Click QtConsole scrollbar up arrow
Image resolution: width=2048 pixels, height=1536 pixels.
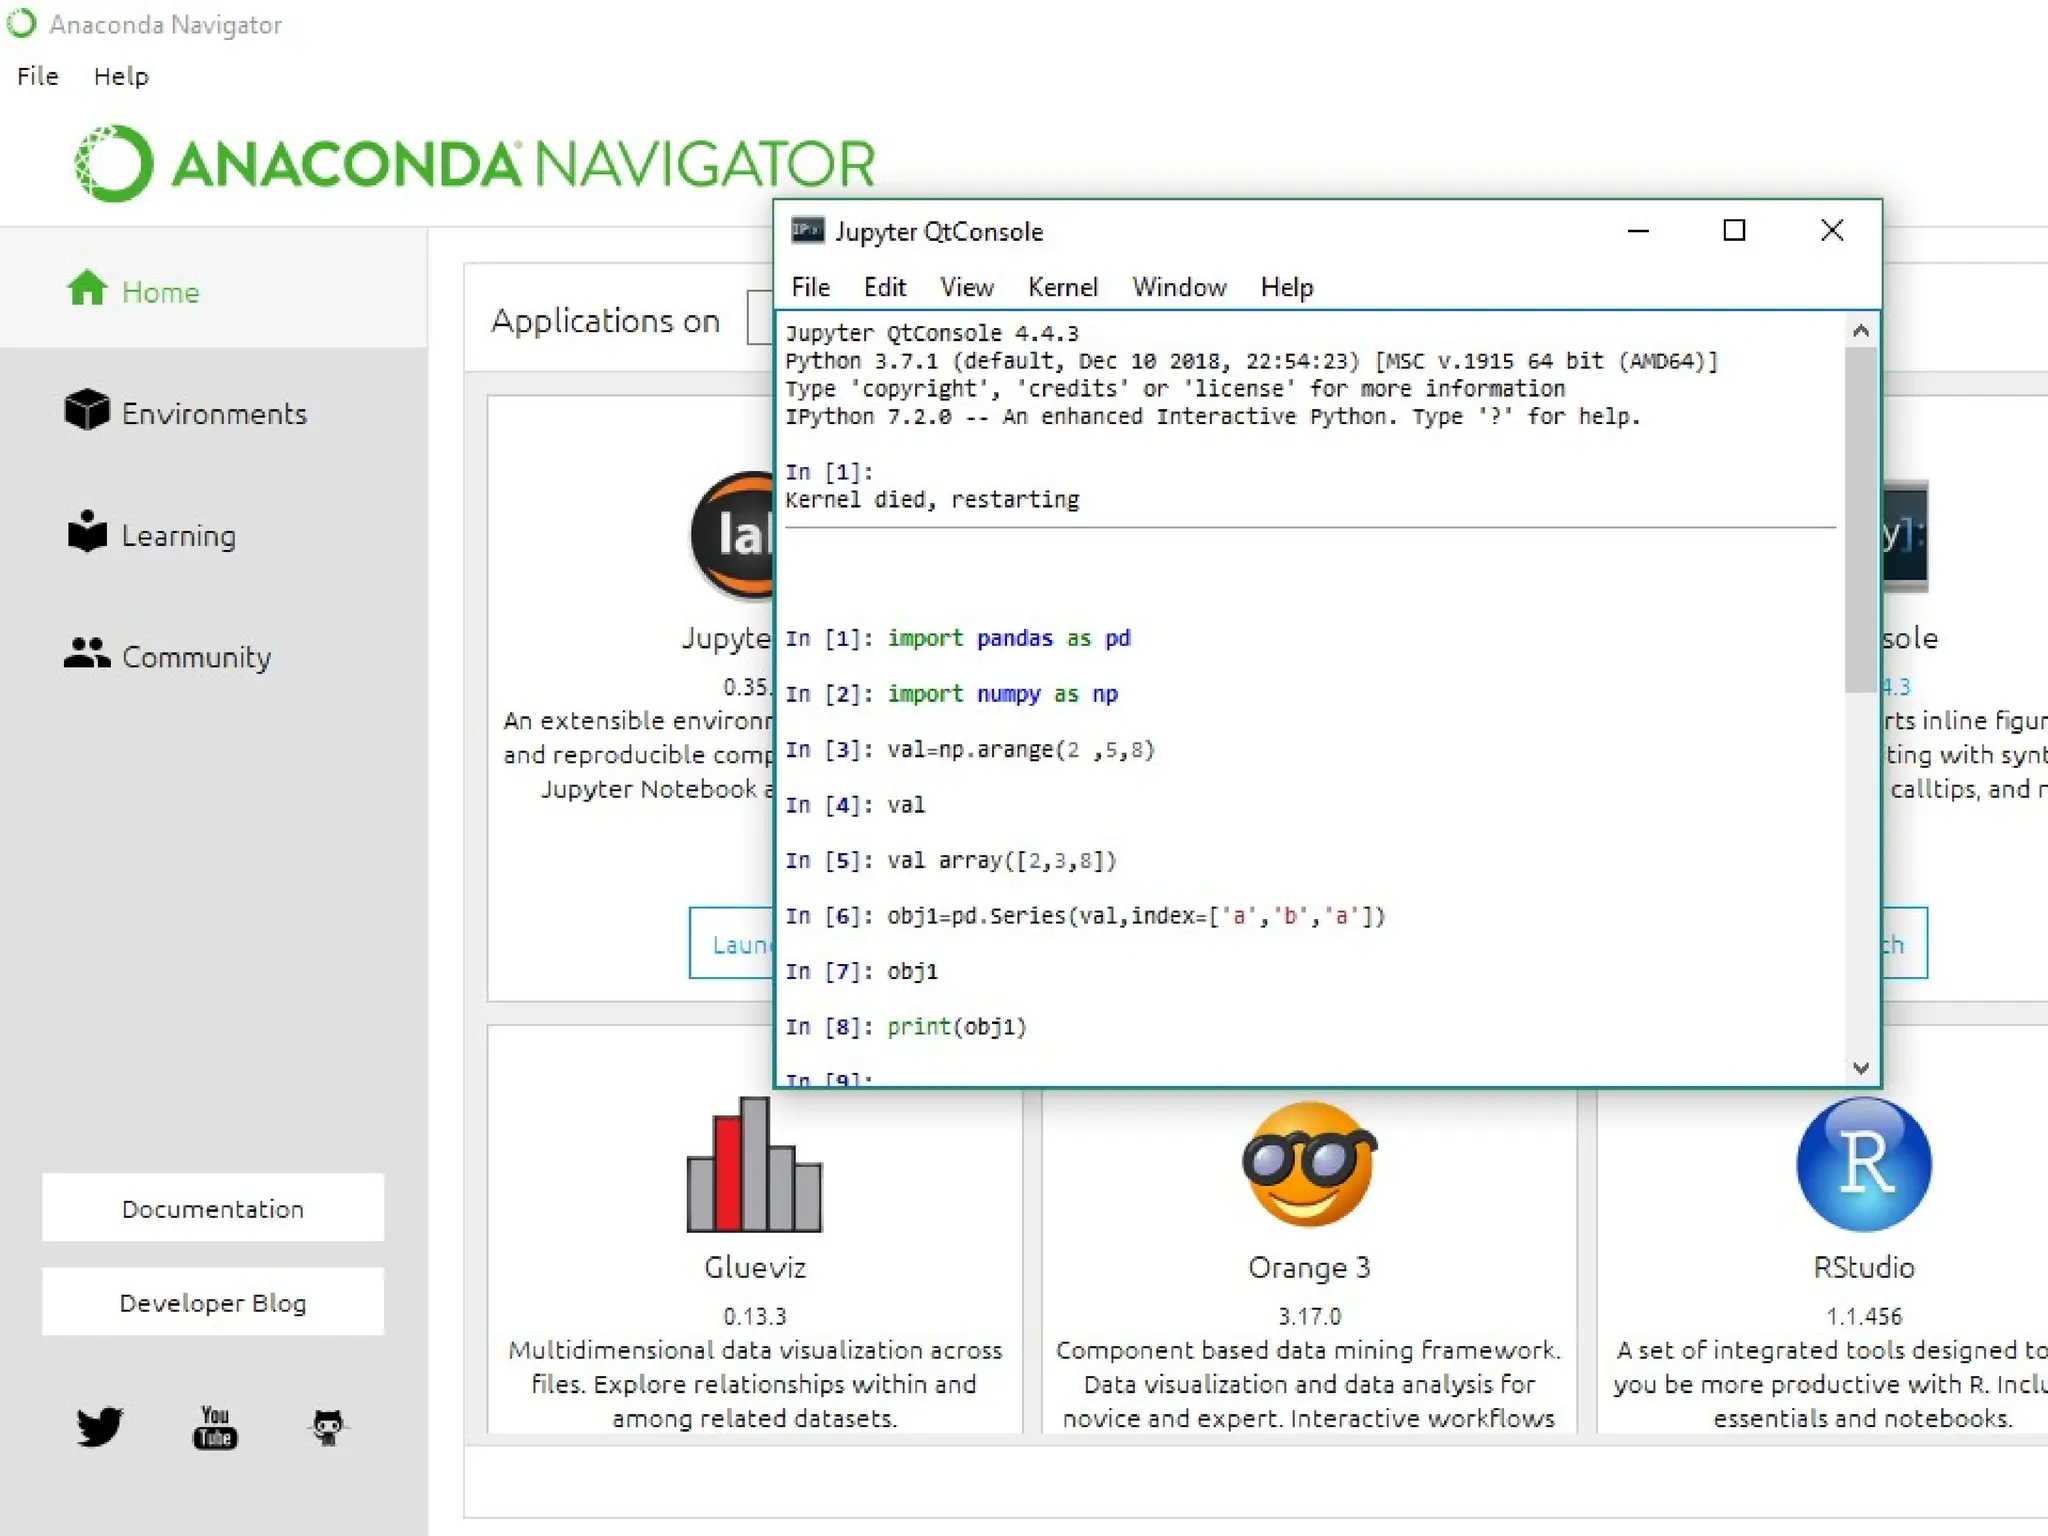point(1861,331)
